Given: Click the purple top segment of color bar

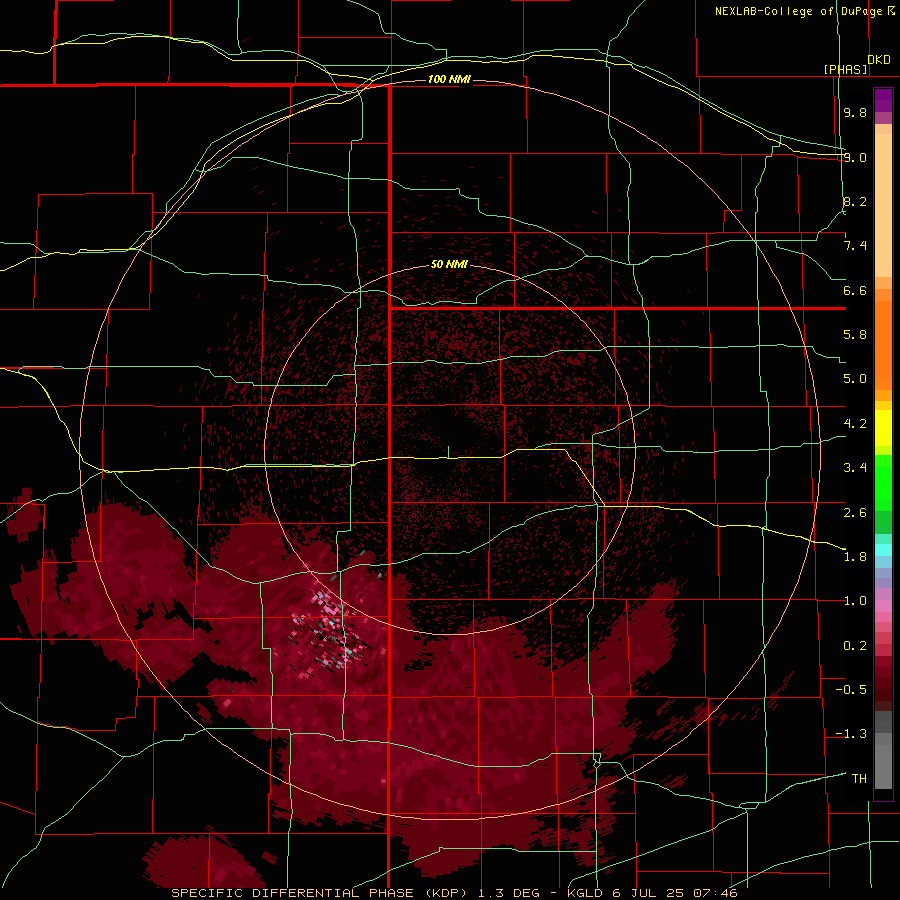Looking at the screenshot, I should click(883, 100).
